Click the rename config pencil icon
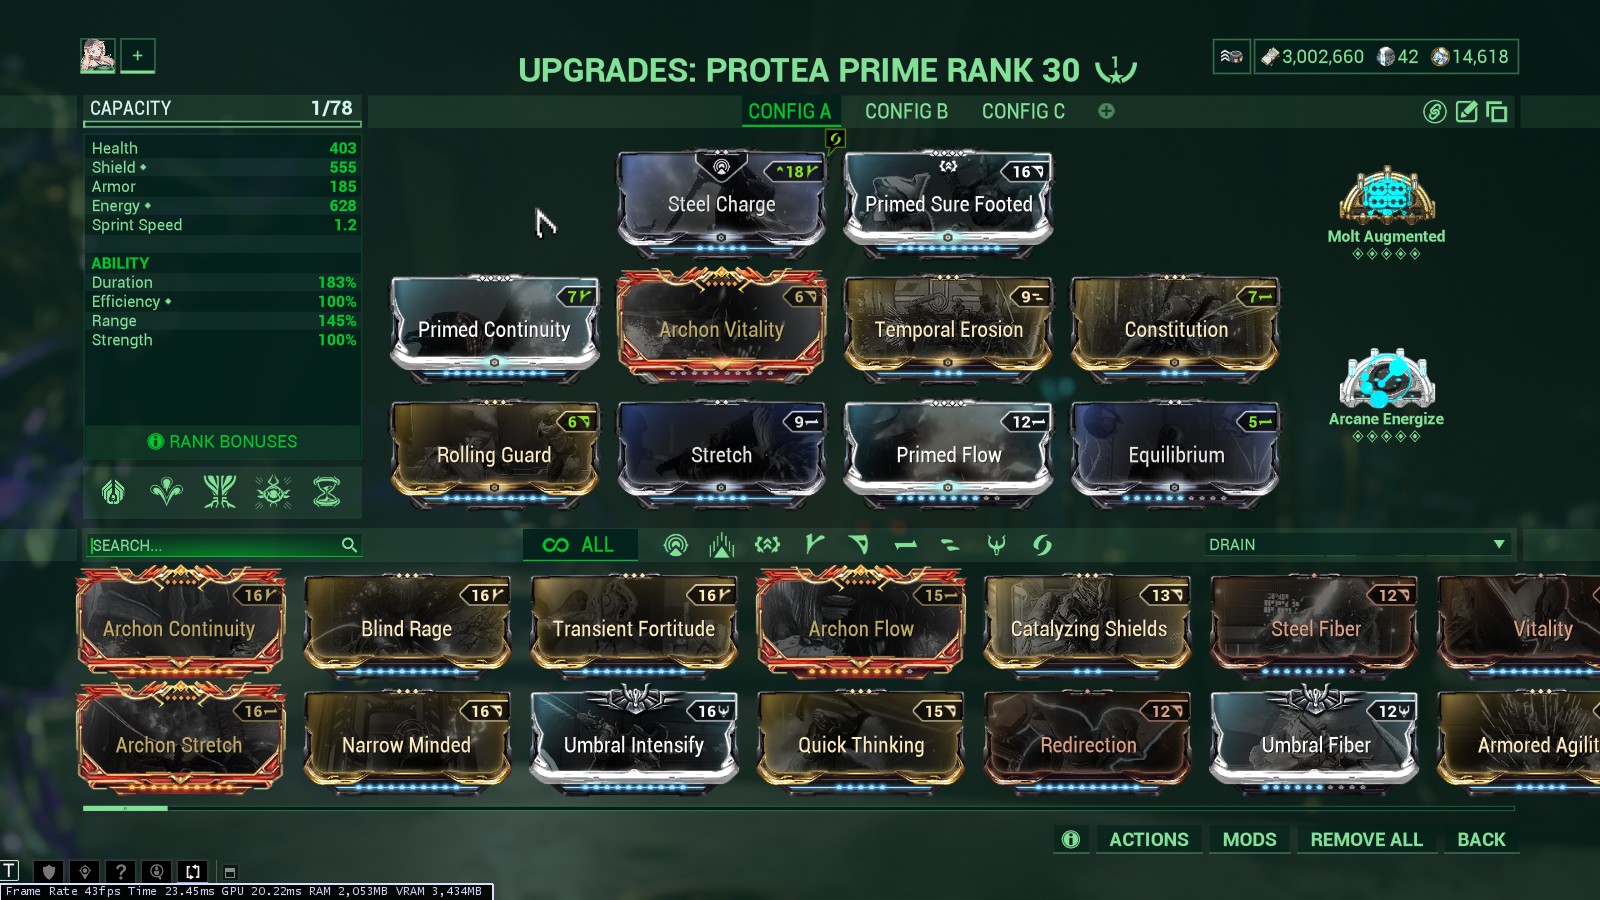This screenshot has width=1600, height=900. click(1466, 112)
